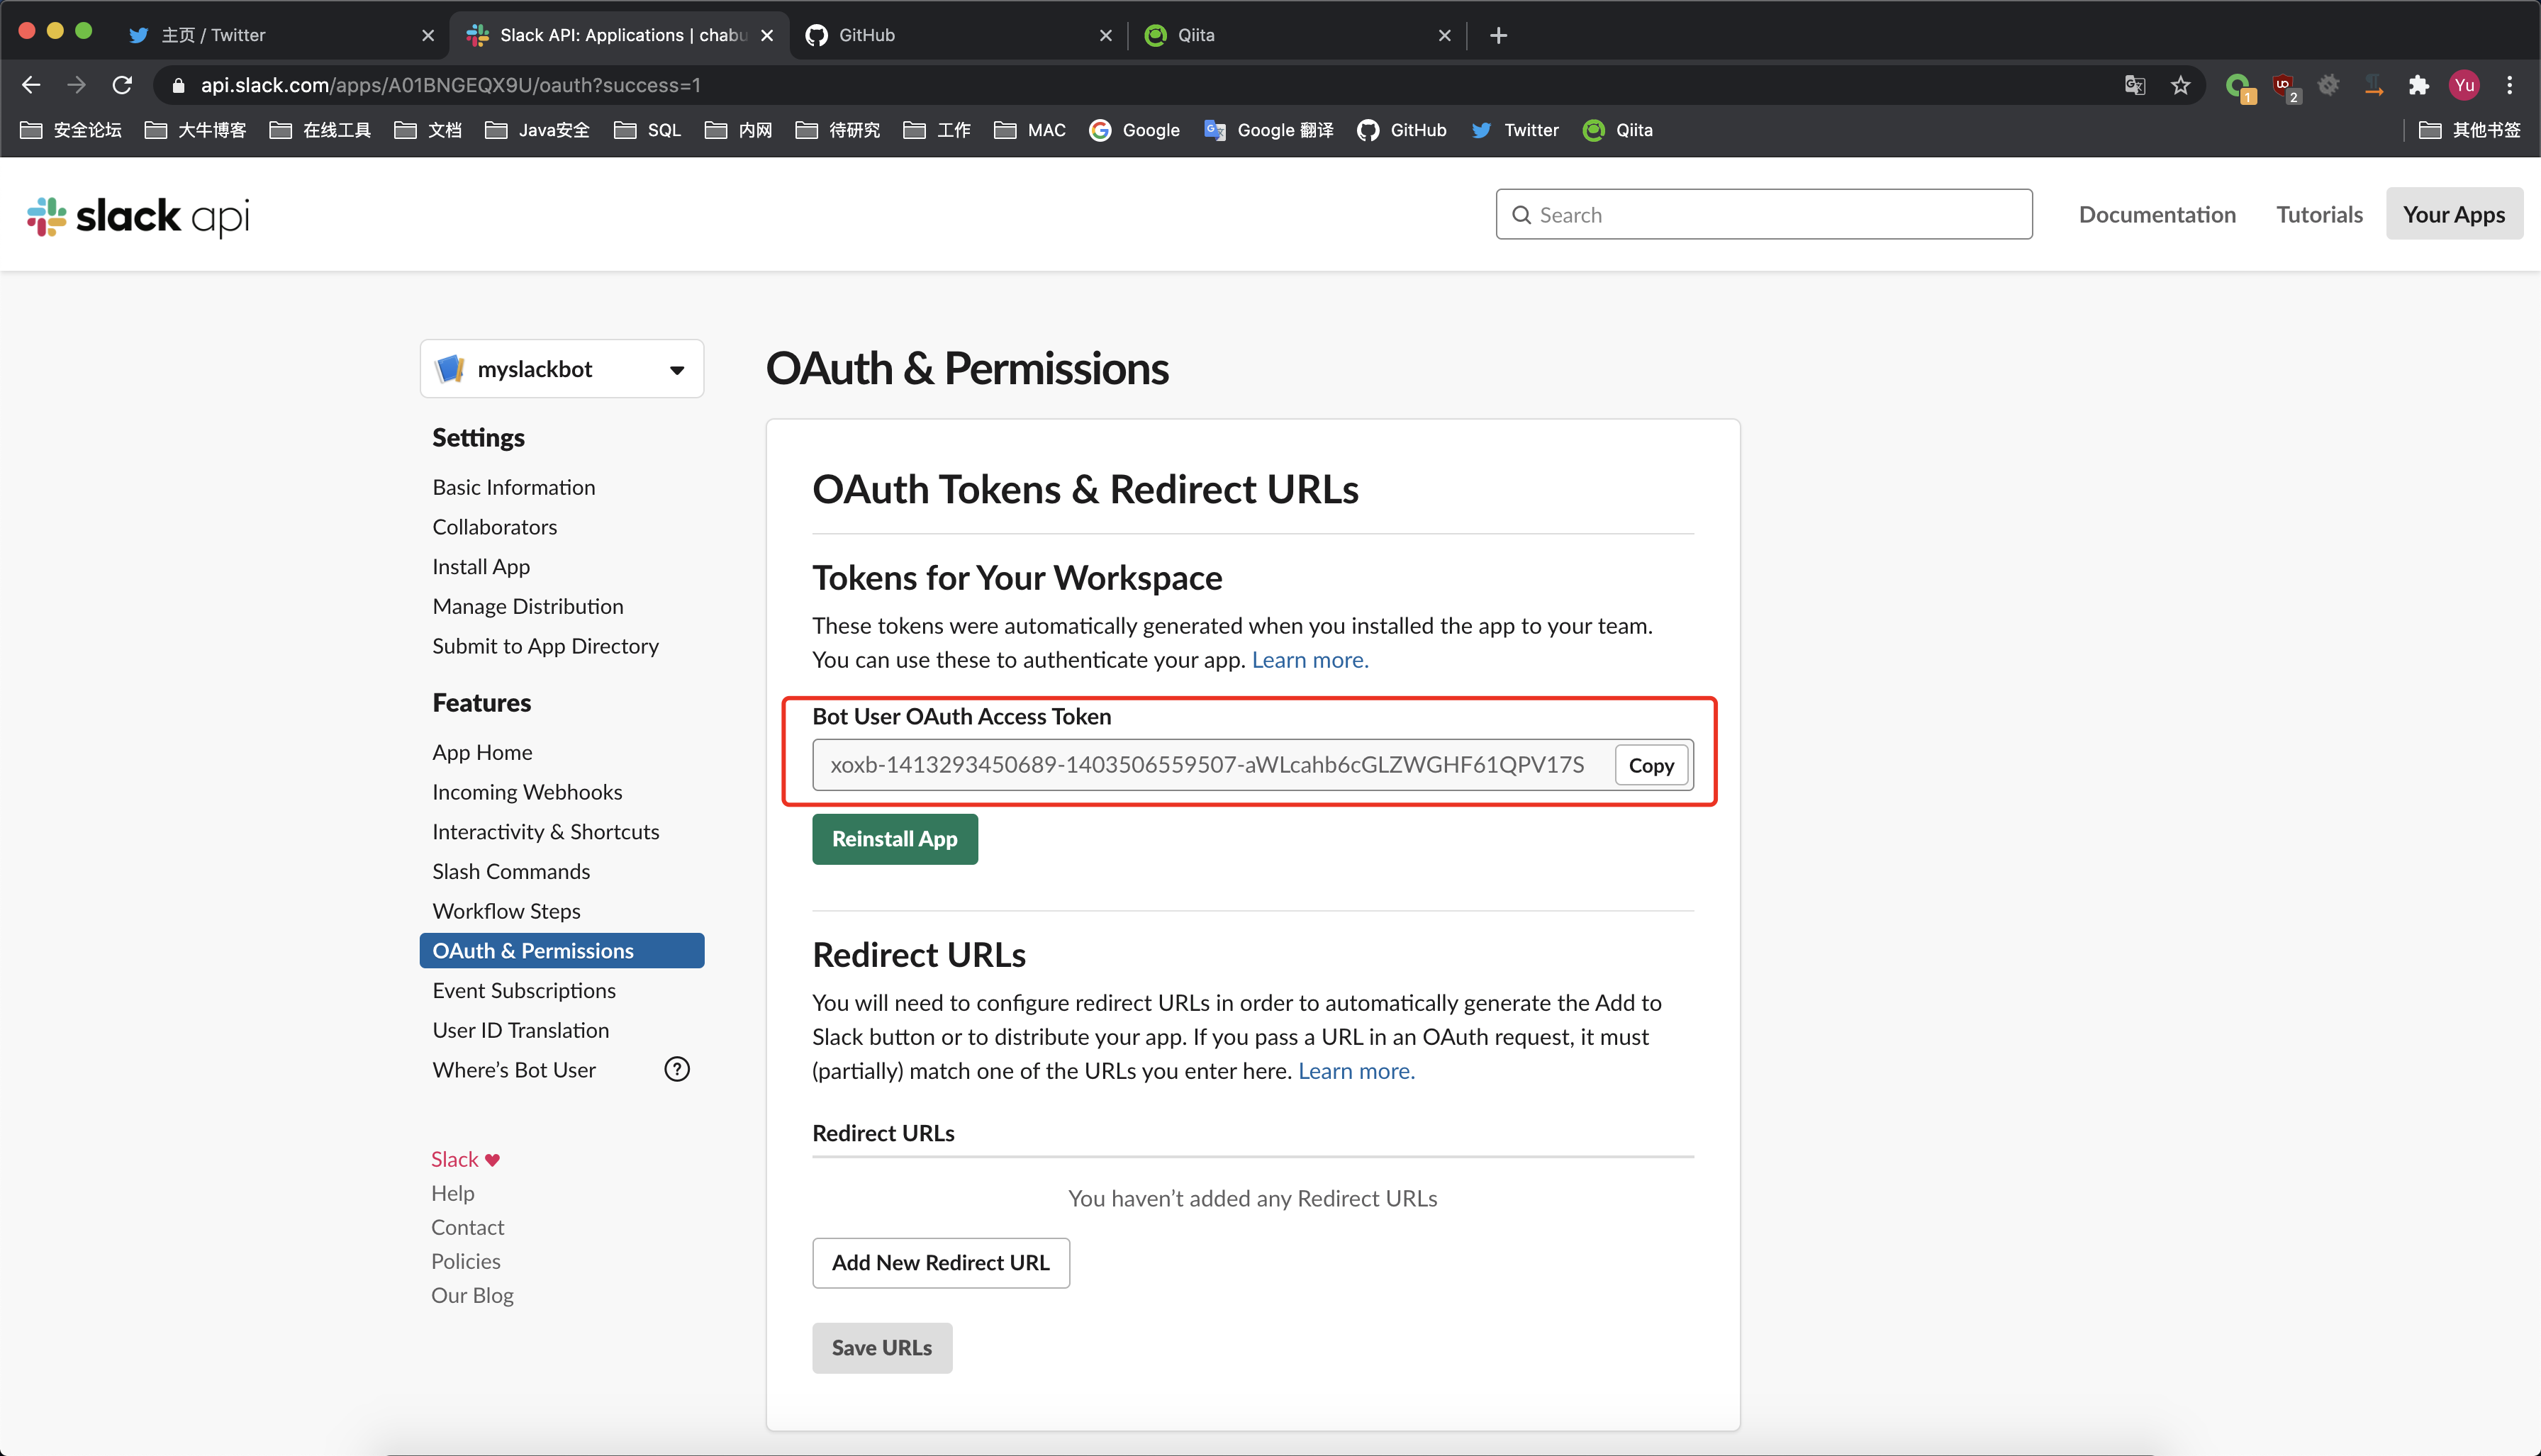Open the Yu profile avatar
Image resolution: width=2541 pixels, height=1456 pixels.
coord(2464,85)
